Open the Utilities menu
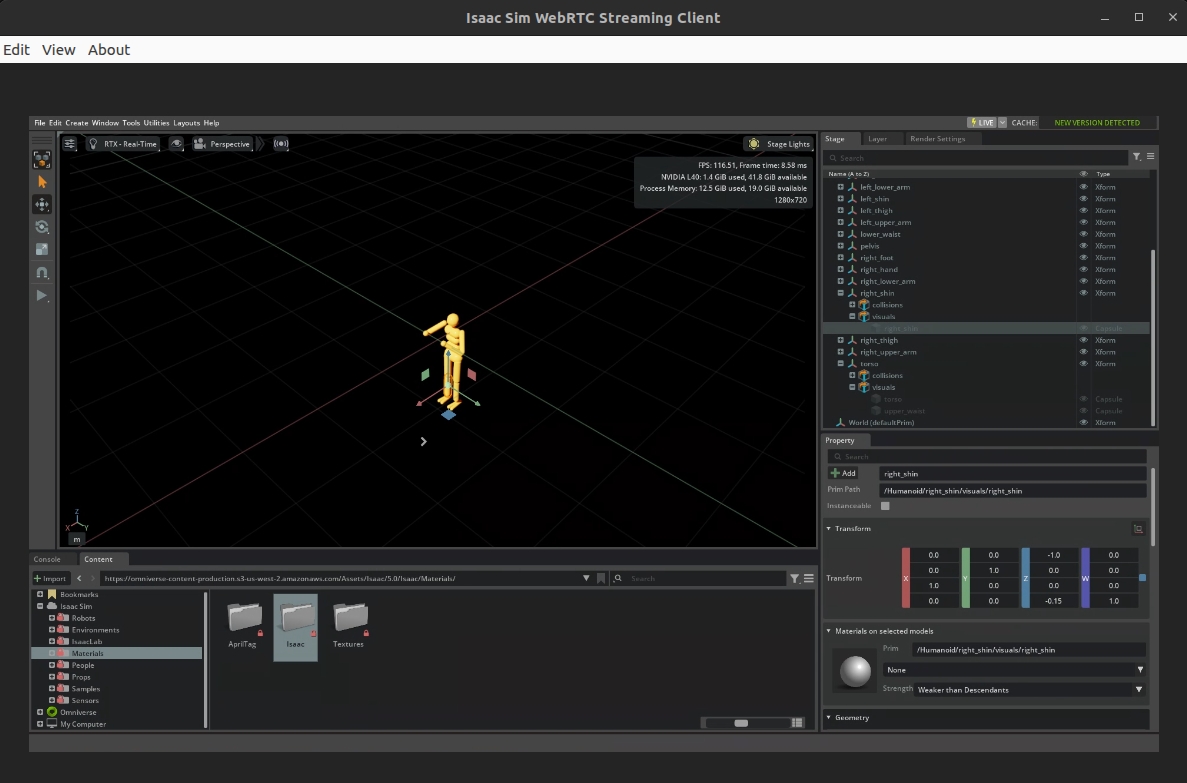 156,123
